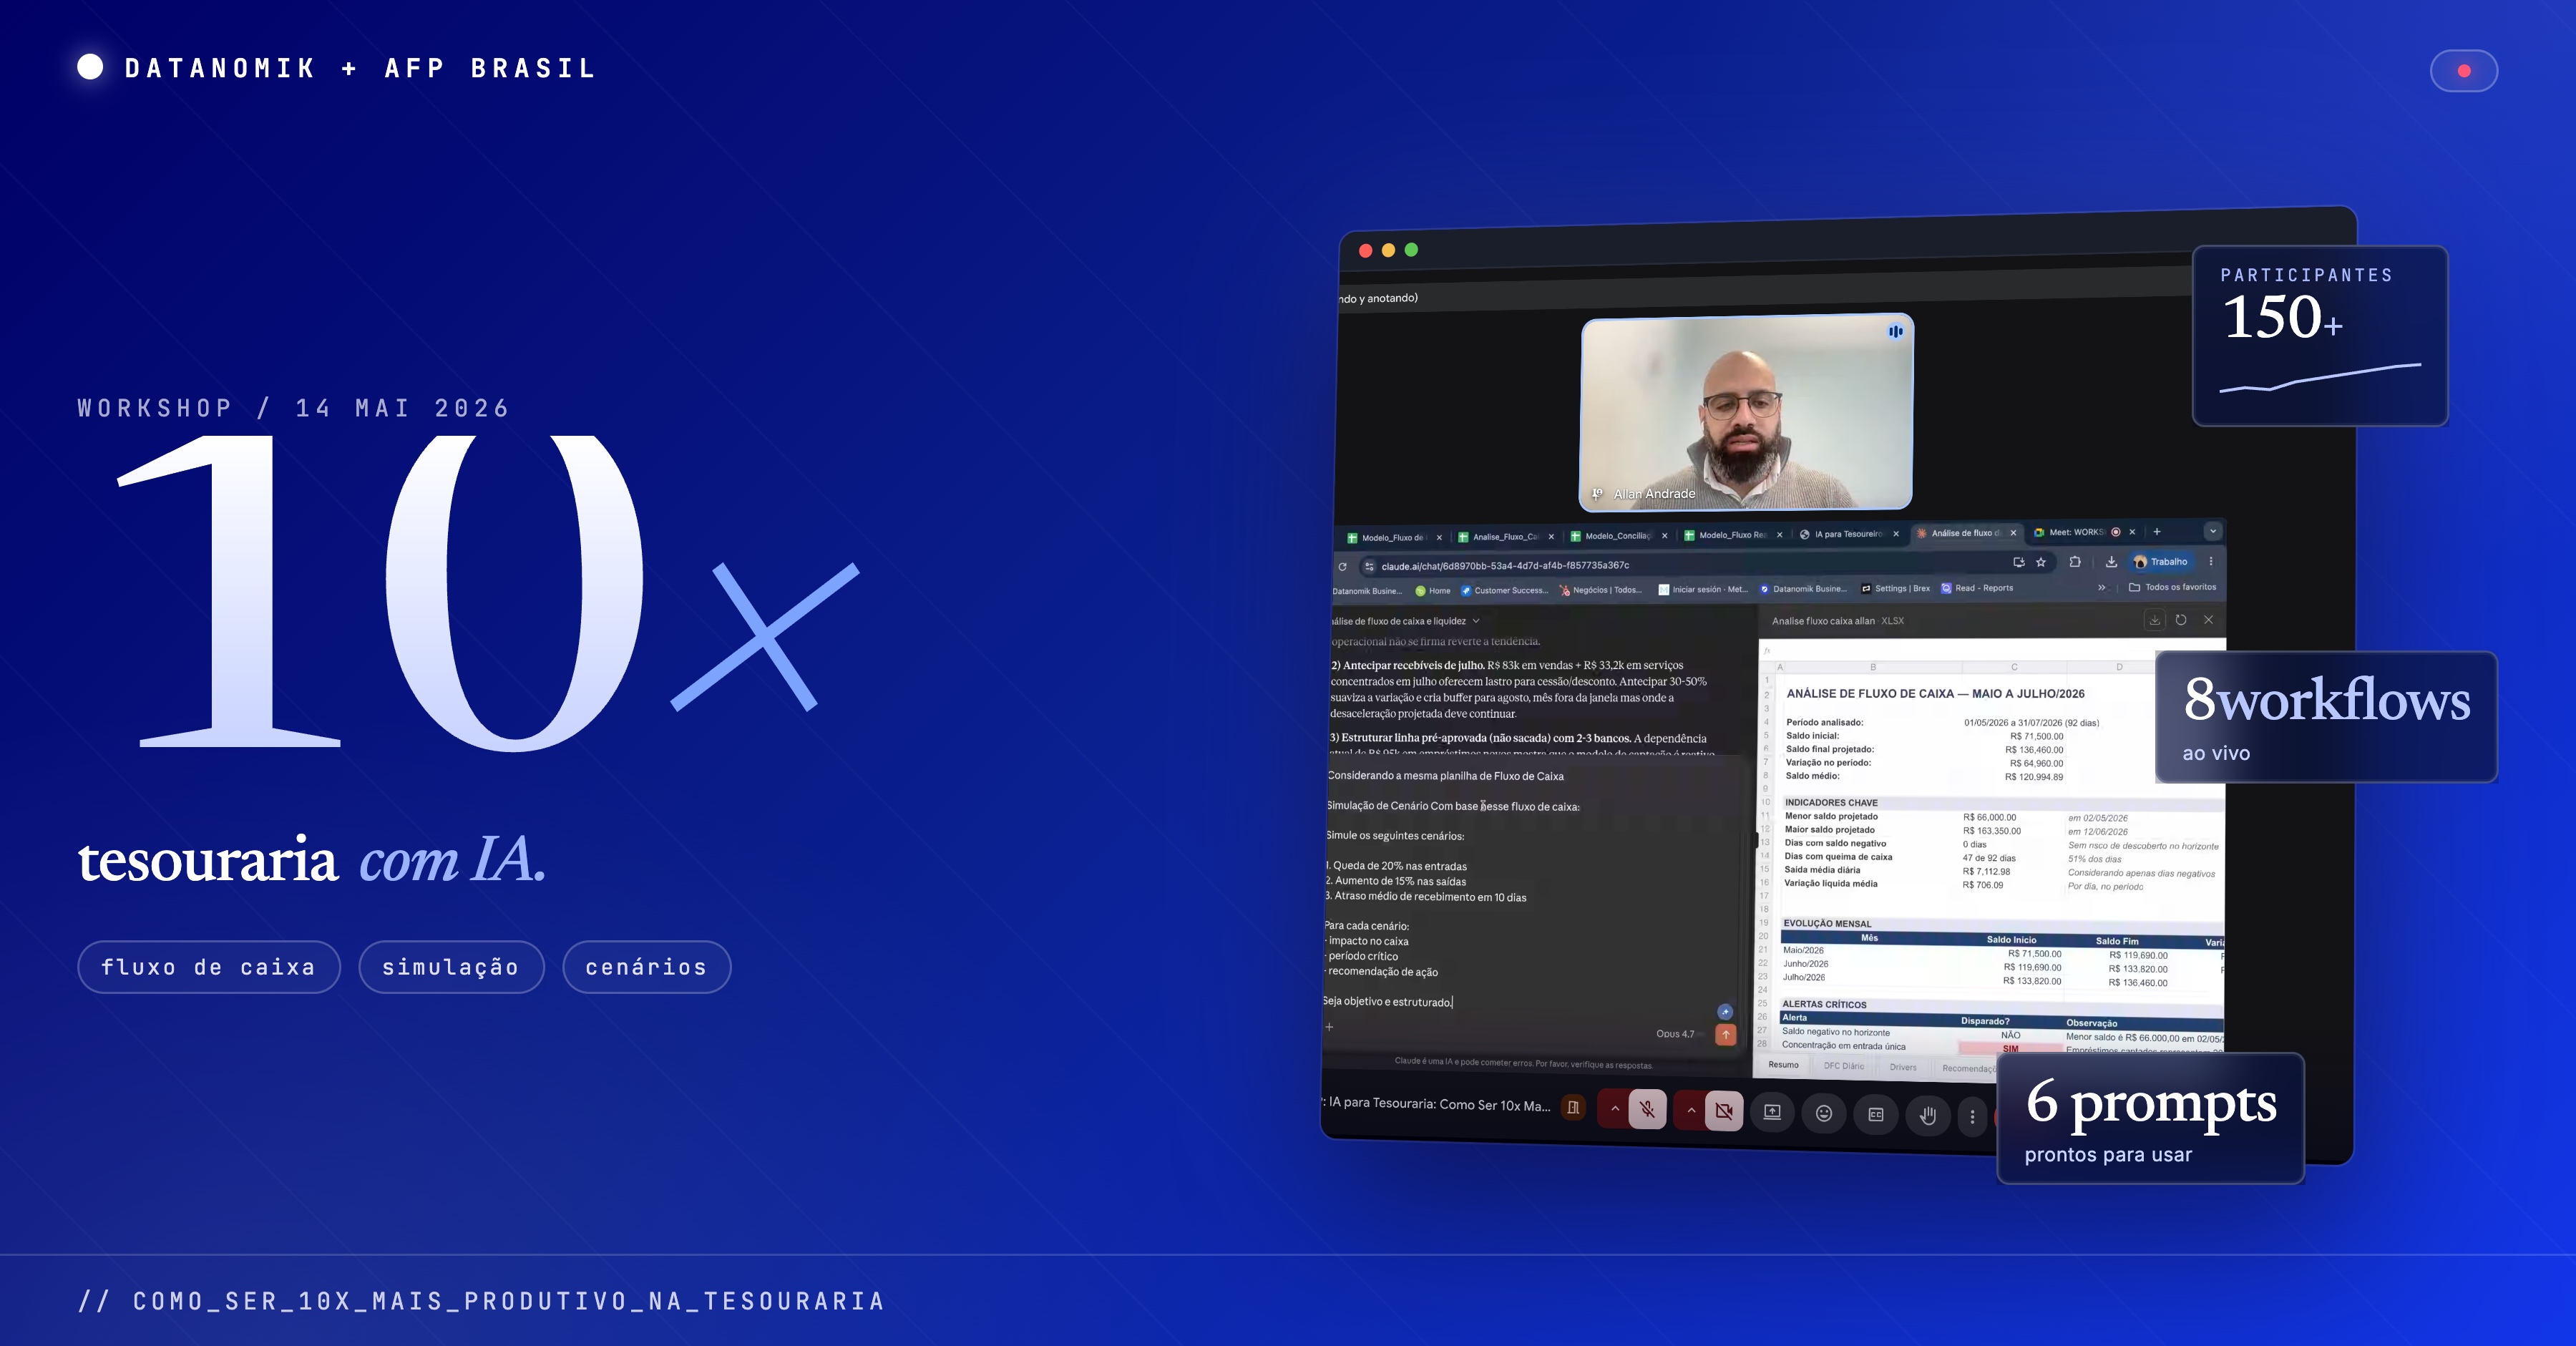Send a reaction with the emoji button

pos(1824,1113)
